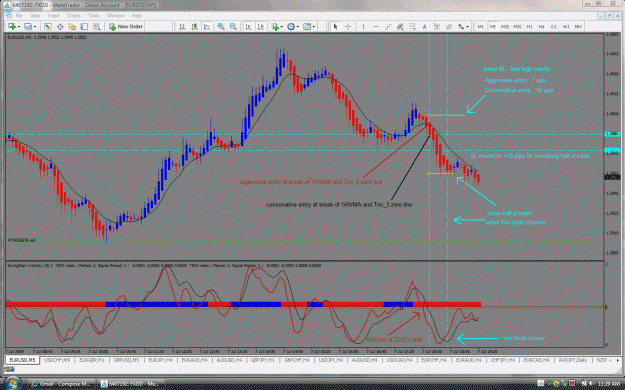Toggle the Terminal panel icon
Viewport: 625px width, 390px height.
[84, 27]
